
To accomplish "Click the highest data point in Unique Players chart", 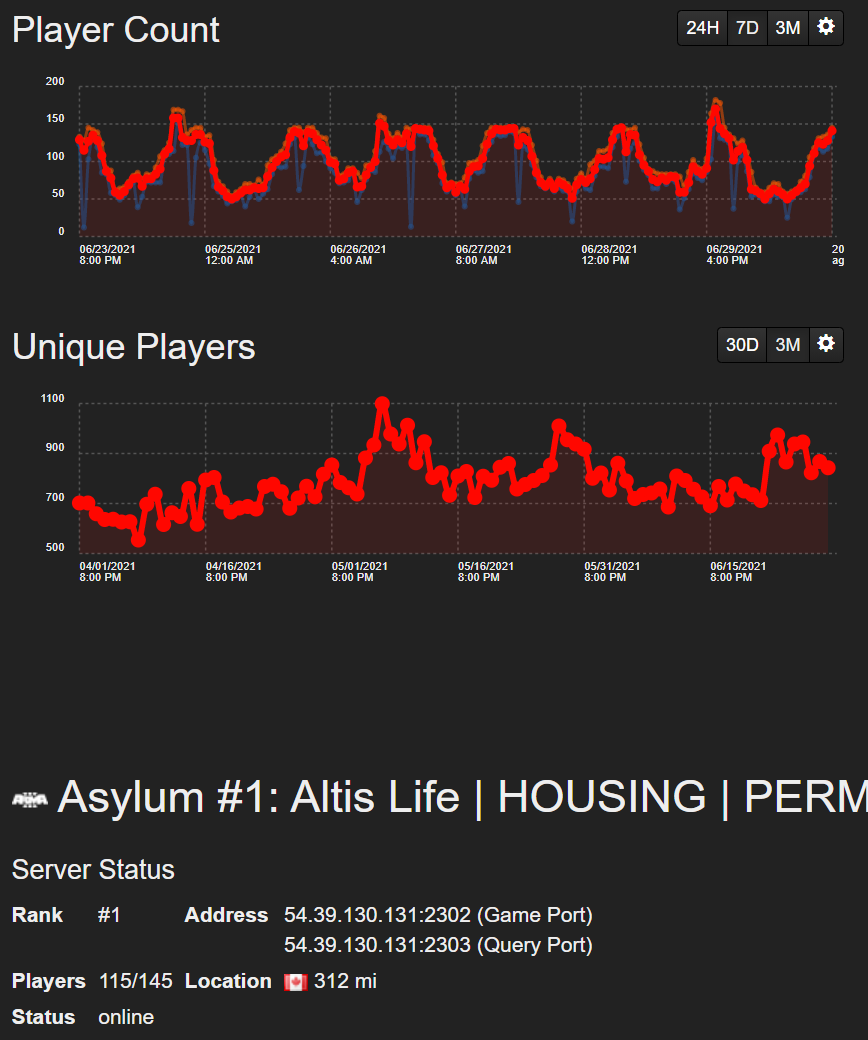I will (x=382, y=403).
